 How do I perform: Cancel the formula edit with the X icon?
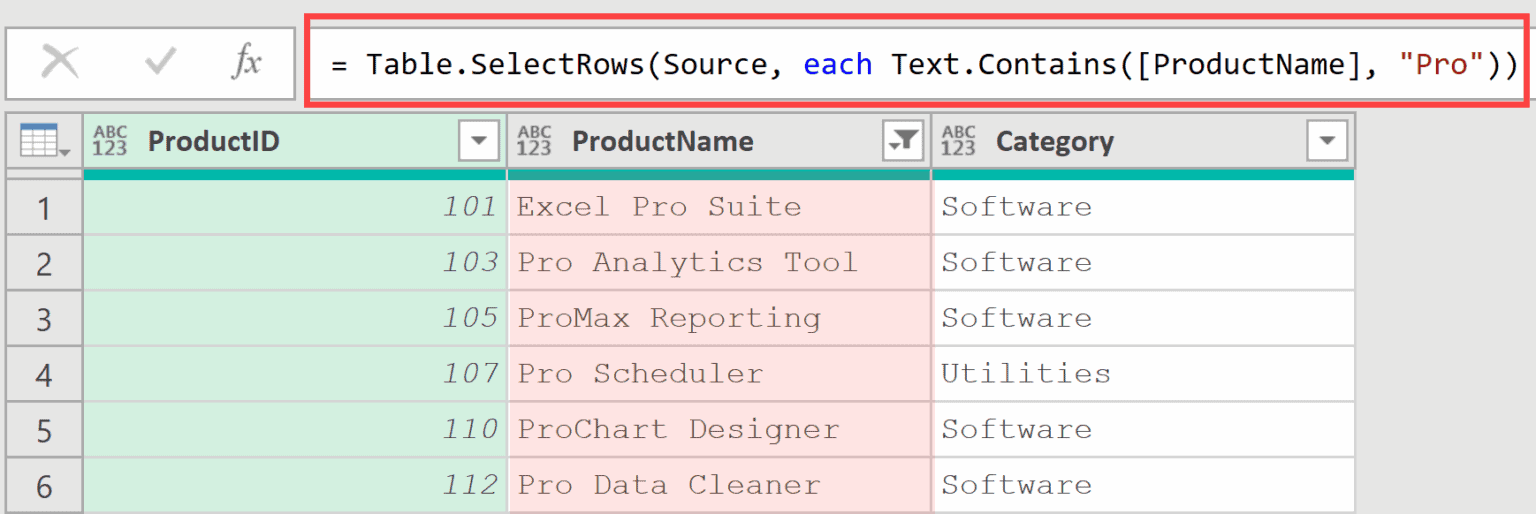(x=60, y=64)
